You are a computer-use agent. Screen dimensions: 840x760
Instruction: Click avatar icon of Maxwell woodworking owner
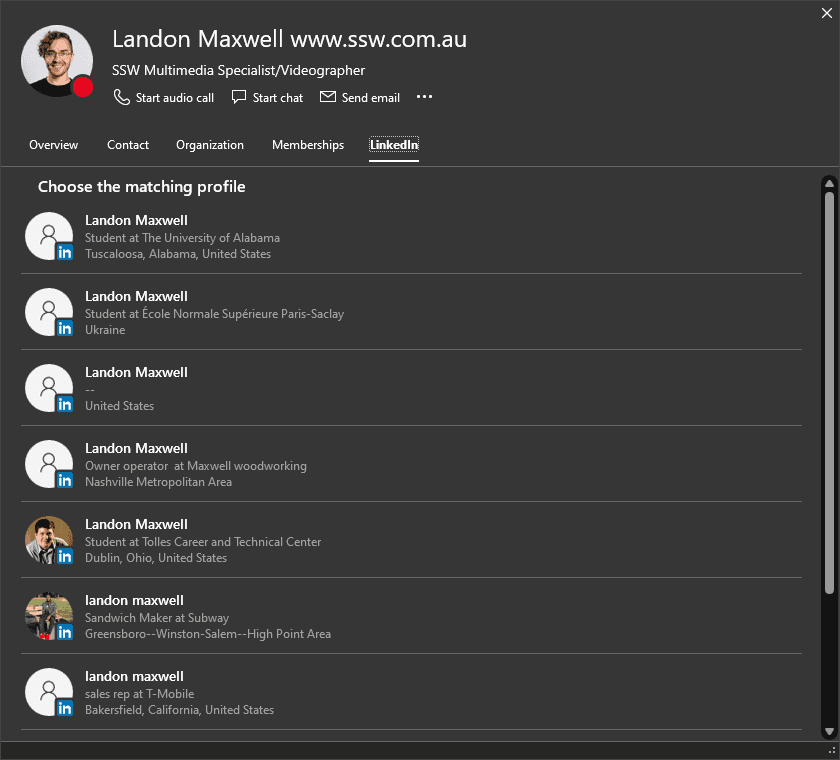click(49, 465)
